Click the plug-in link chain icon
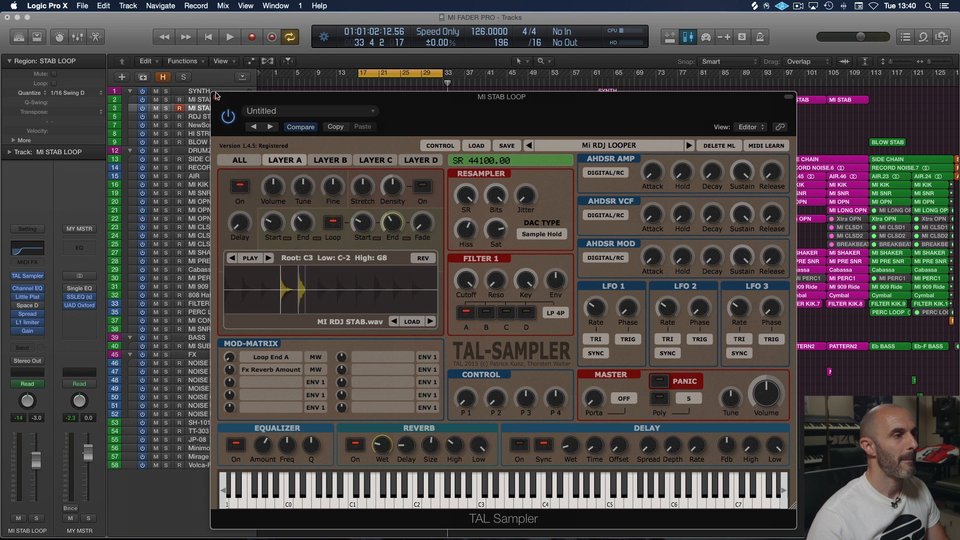This screenshot has height=540, width=960. pyautogui.click(x=780, y=127)
